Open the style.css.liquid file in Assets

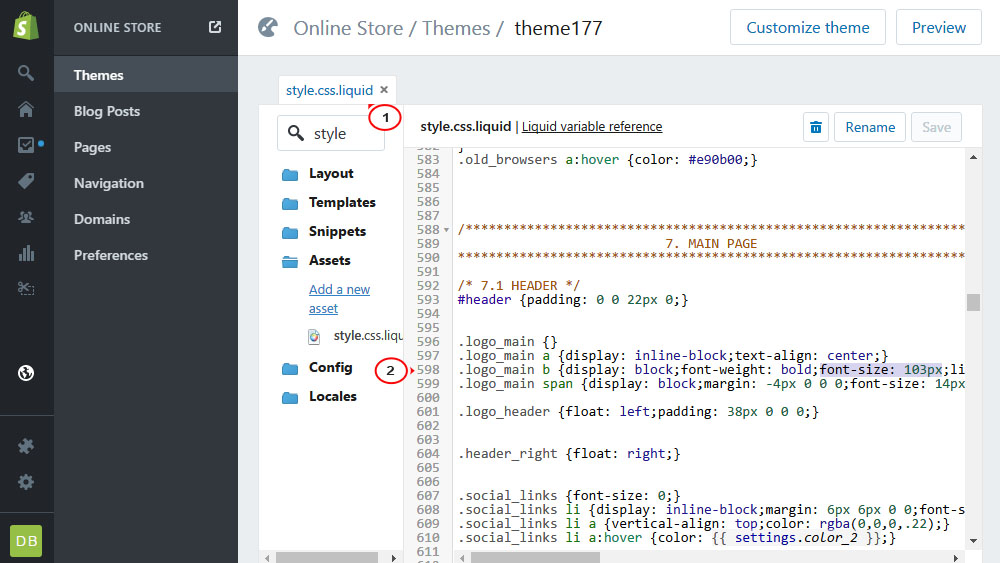(x=368, y=335)
